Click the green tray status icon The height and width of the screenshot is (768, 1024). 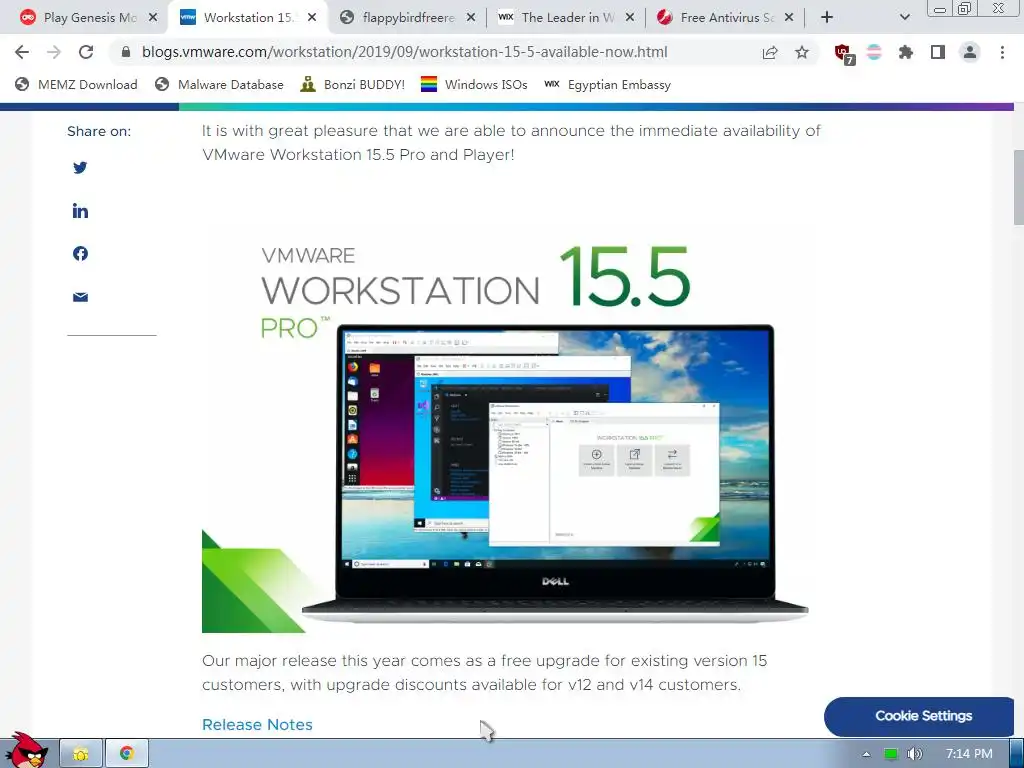(x=890, y=754)
